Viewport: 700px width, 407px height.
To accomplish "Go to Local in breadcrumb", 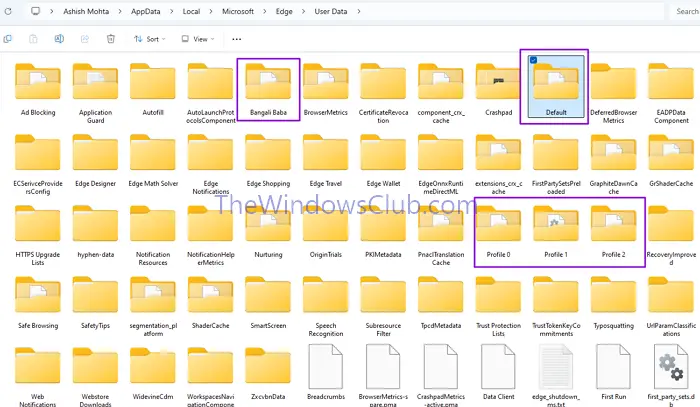I will point(191,12).
